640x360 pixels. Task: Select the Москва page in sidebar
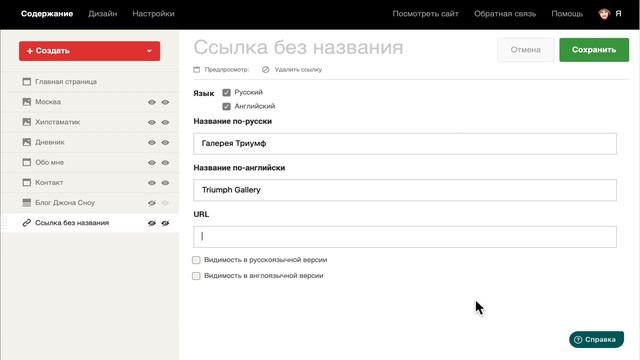point(48,102)
